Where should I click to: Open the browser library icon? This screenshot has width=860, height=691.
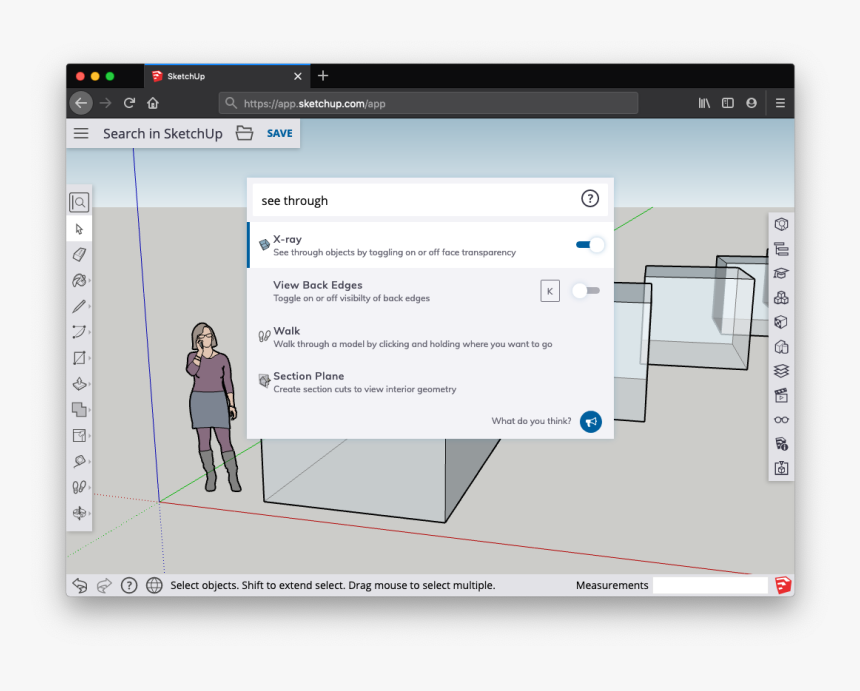[704, 103]
